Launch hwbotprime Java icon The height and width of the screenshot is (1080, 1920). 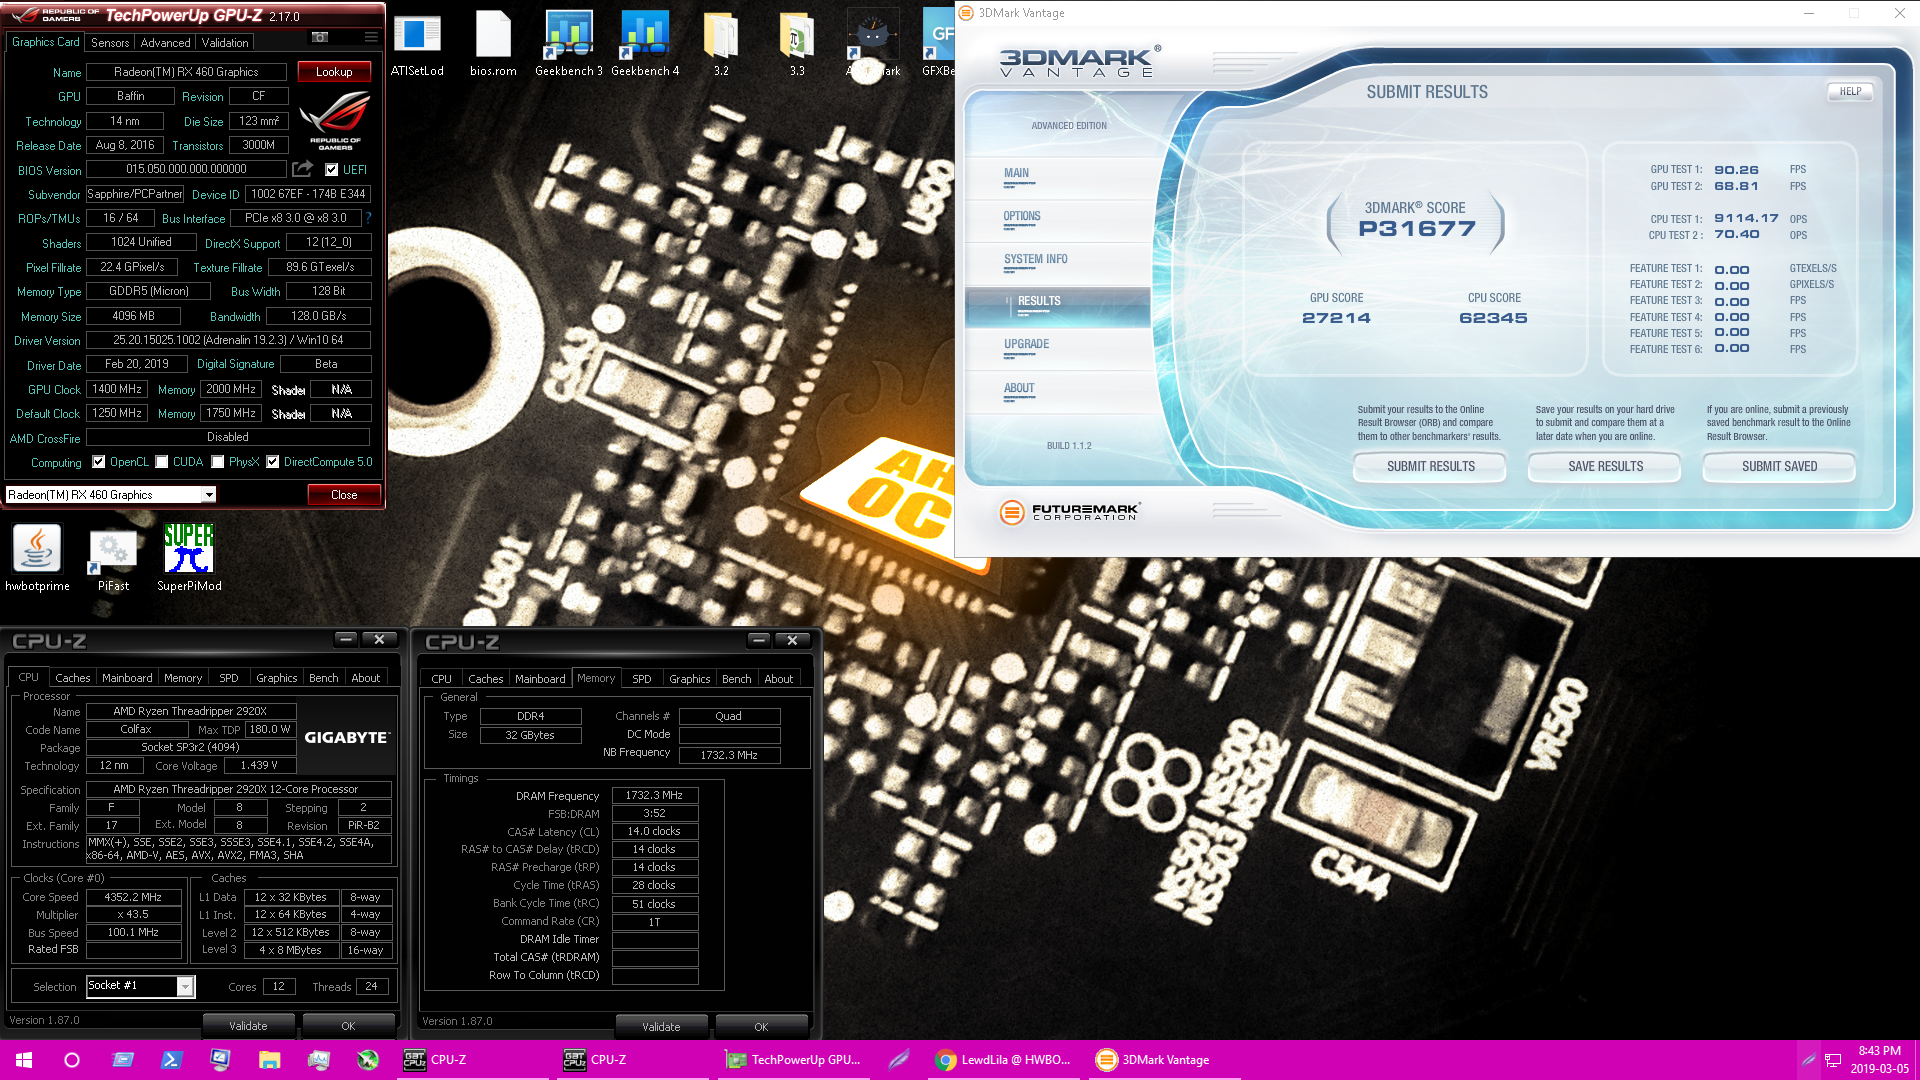(x=37, y=558)
